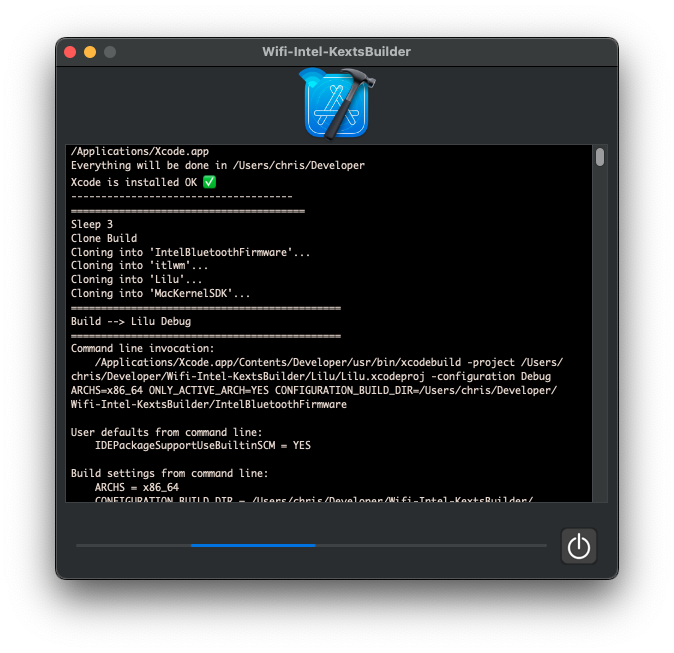Click the line '/Applications/Xcode.app'
674x653 pixels.
click(140, 151)
